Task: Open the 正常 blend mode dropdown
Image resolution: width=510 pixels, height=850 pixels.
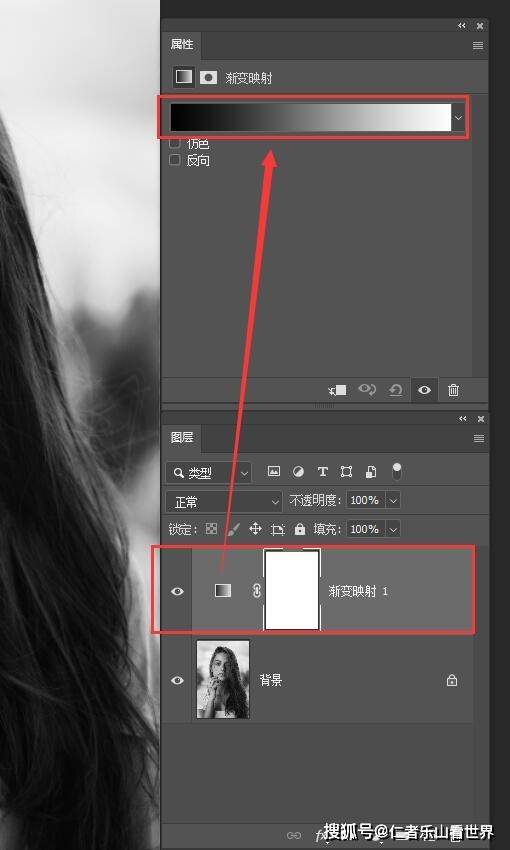Action: point(224,502)
